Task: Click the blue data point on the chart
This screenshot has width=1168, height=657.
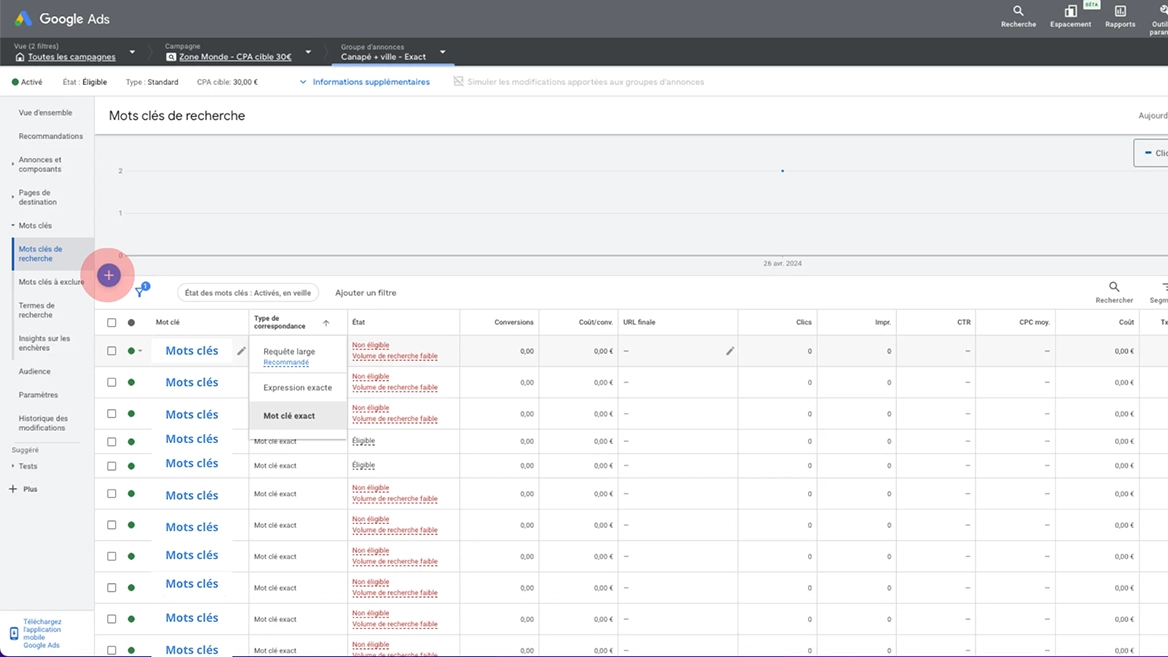Action: click(782, 171)
